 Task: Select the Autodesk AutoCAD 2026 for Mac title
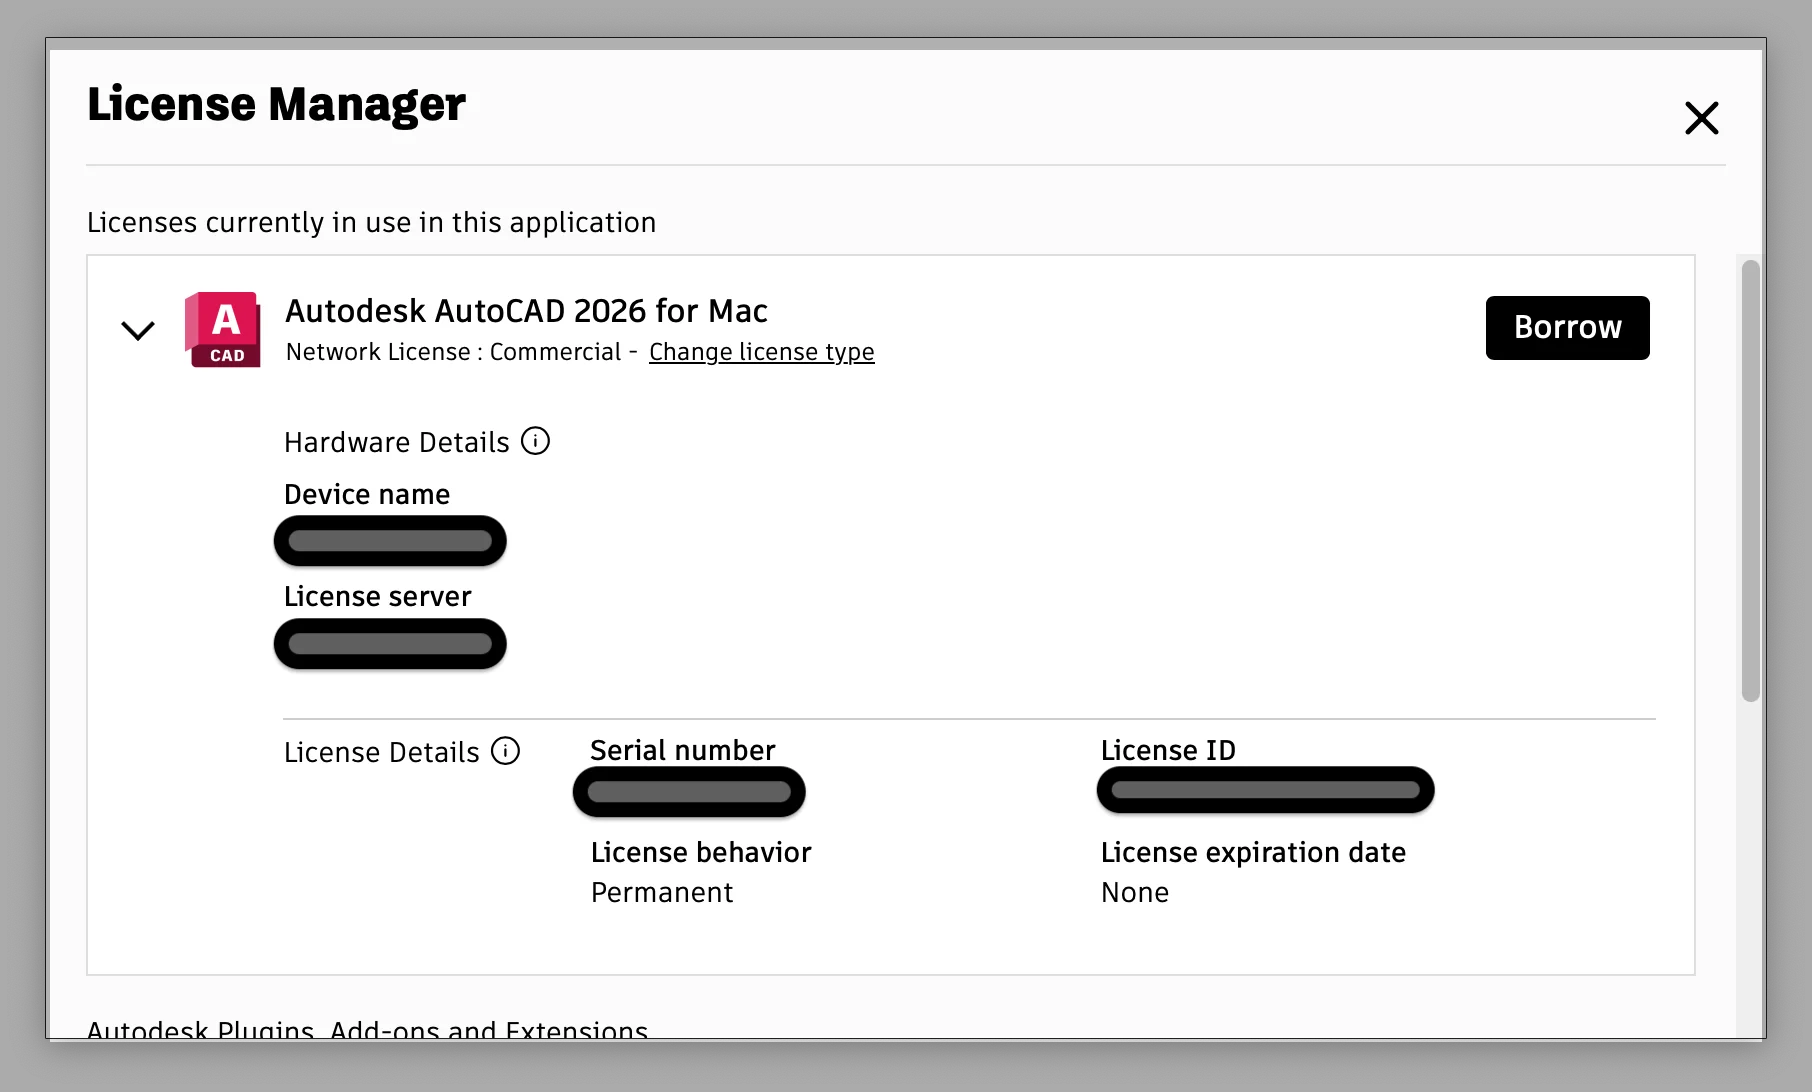point(526,311)
